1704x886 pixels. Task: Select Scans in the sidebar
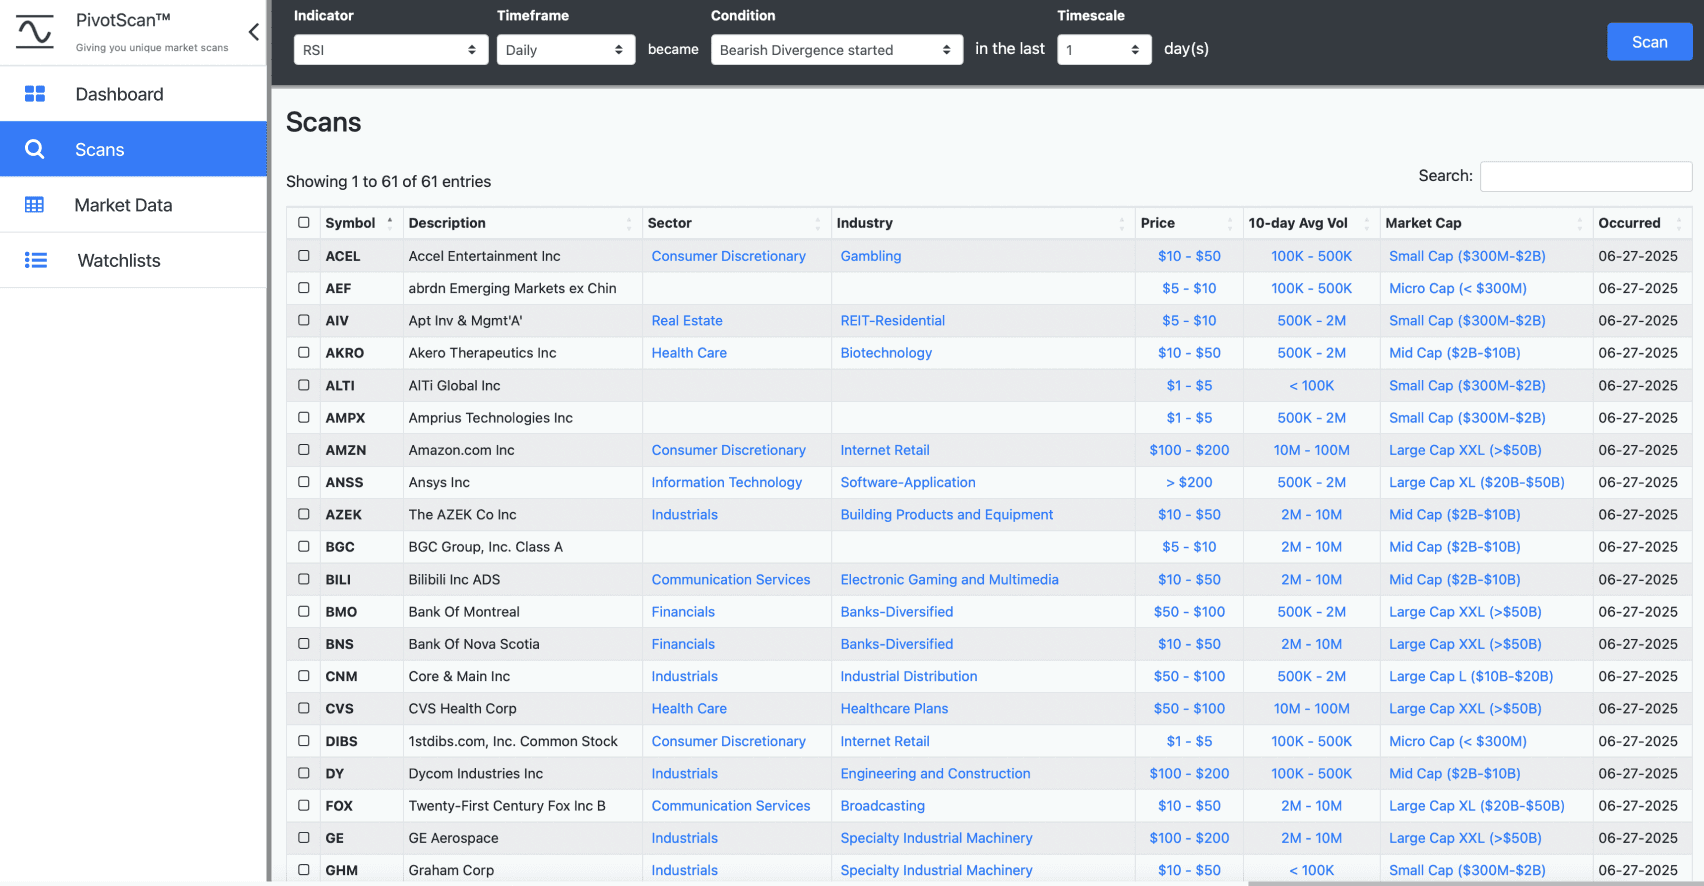[x=133, y=149]
